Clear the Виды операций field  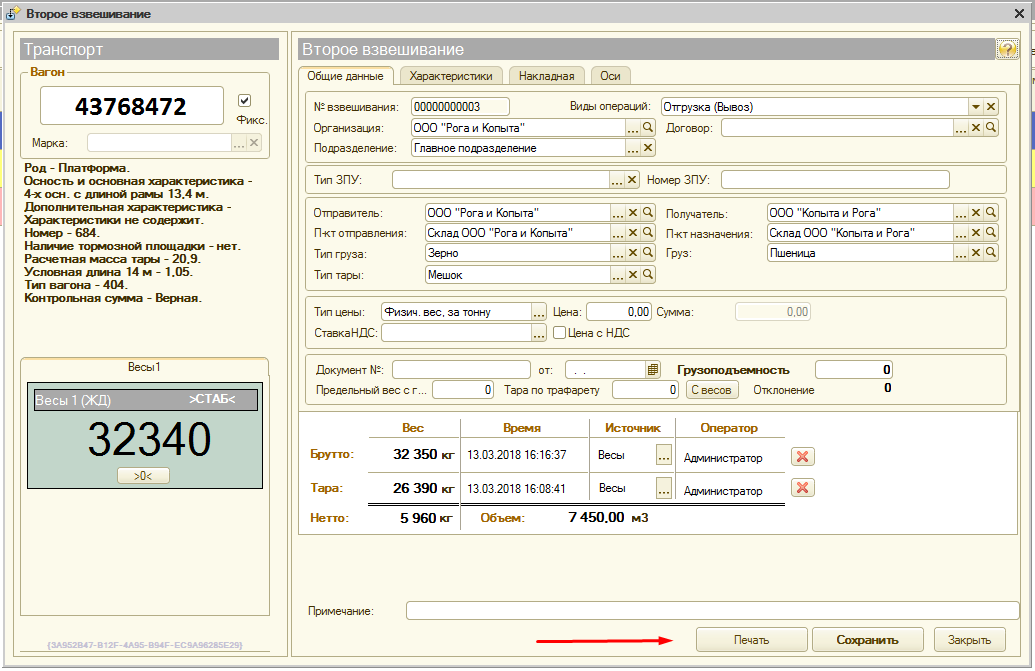coord(991,107)
